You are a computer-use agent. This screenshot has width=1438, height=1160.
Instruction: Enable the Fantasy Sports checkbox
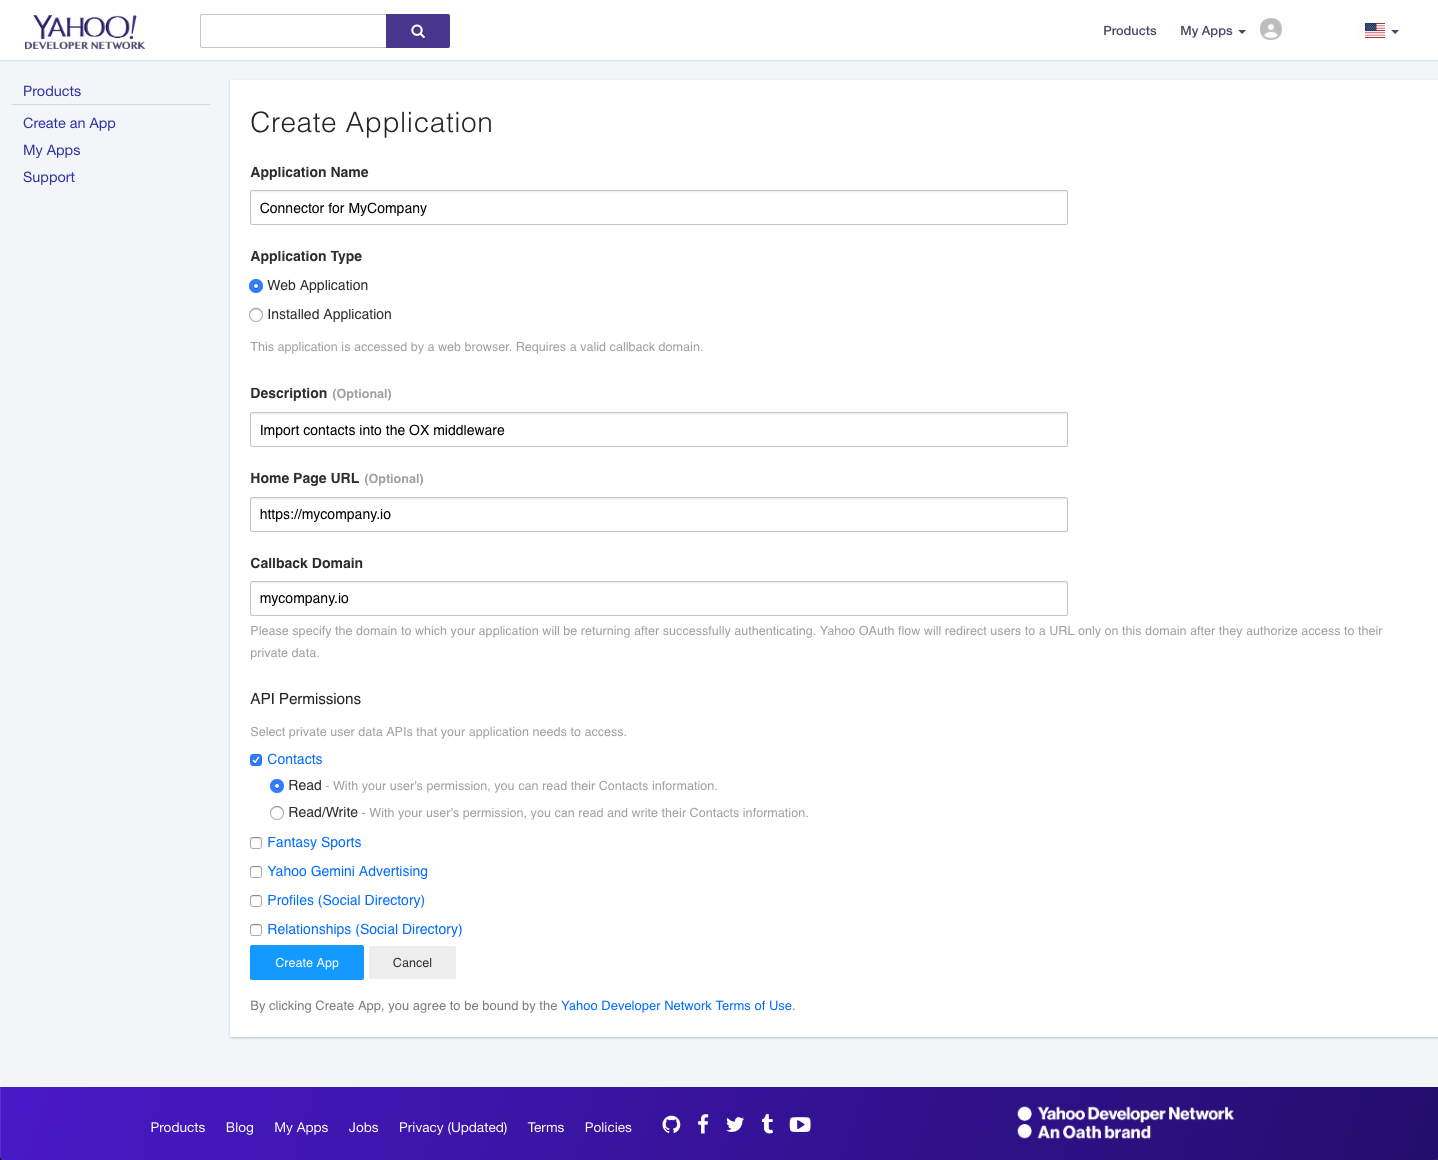point(256,843)
